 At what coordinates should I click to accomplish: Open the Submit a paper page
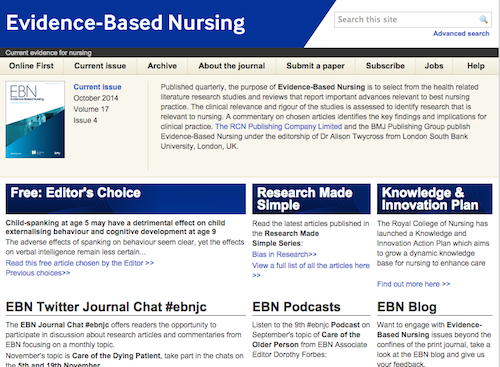tap(315, 66)
